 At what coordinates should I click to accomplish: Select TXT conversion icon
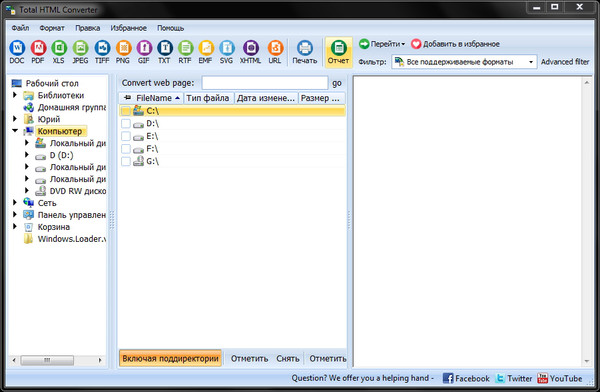click(x=165, y=49)
